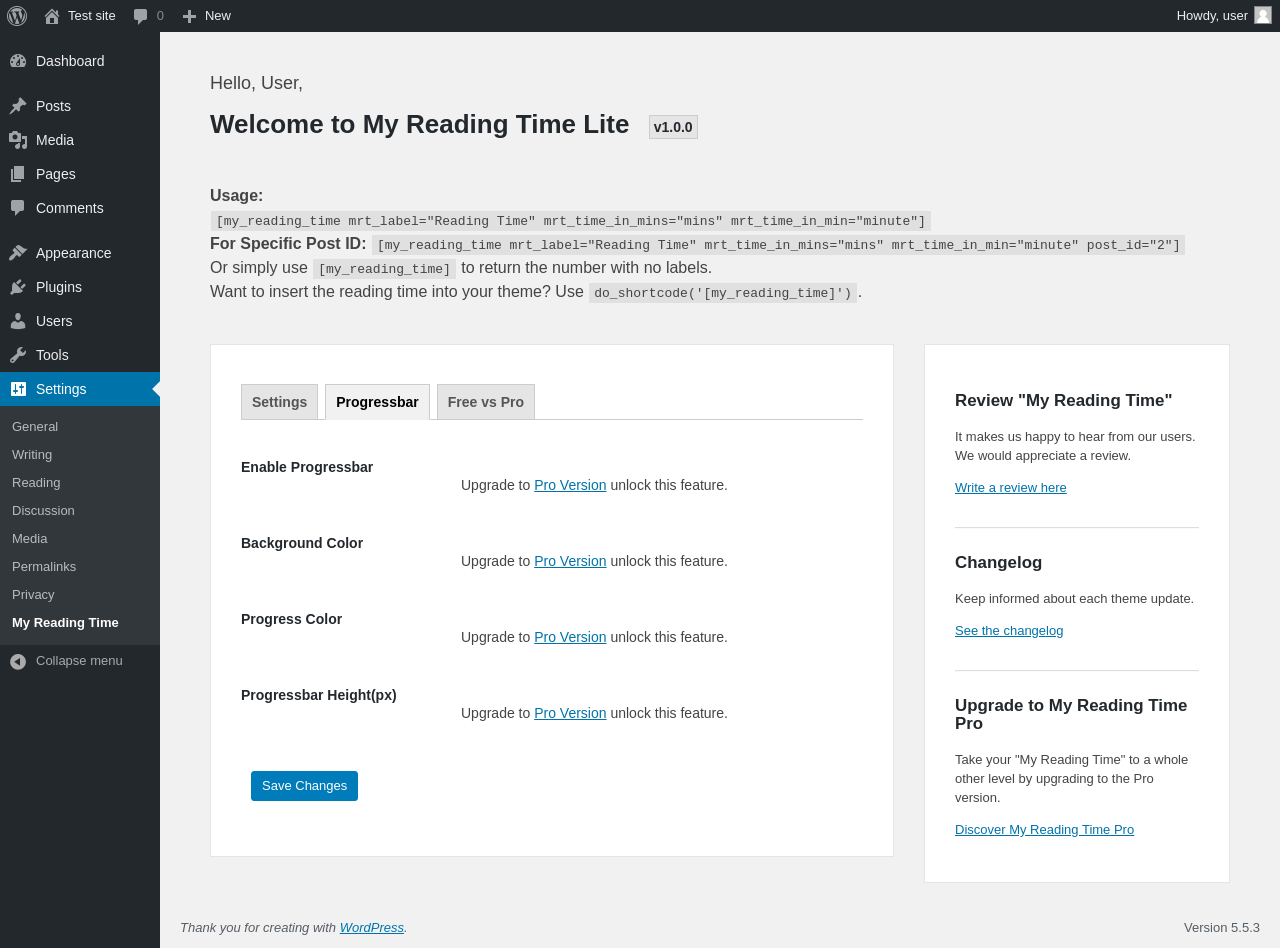1280x948 pixels.
Task: Click the Media icon in top-level sidebar
Action: (18, 140)
